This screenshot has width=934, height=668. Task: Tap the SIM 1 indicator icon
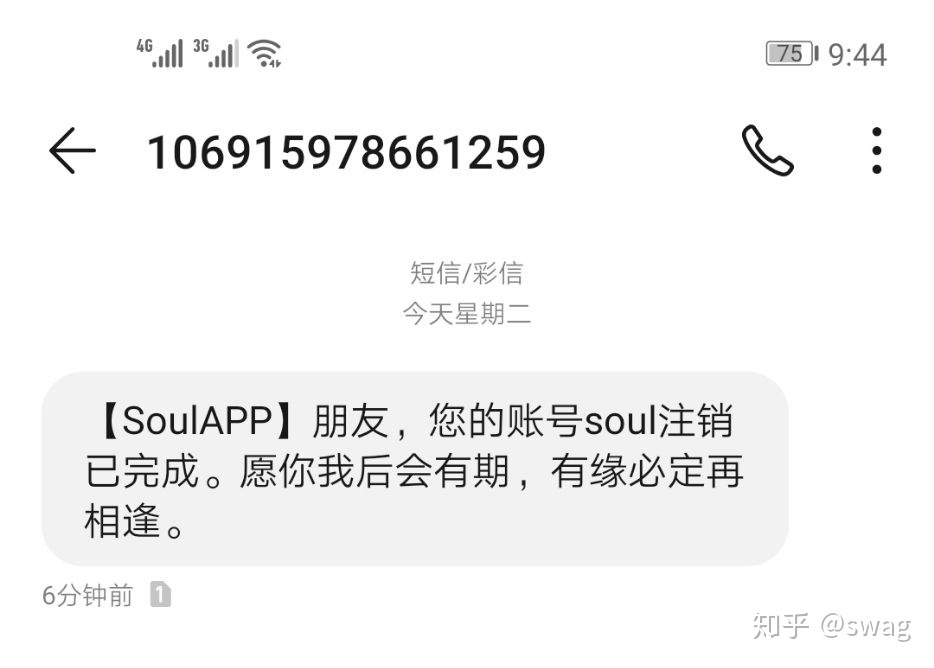tap(160, 594)
